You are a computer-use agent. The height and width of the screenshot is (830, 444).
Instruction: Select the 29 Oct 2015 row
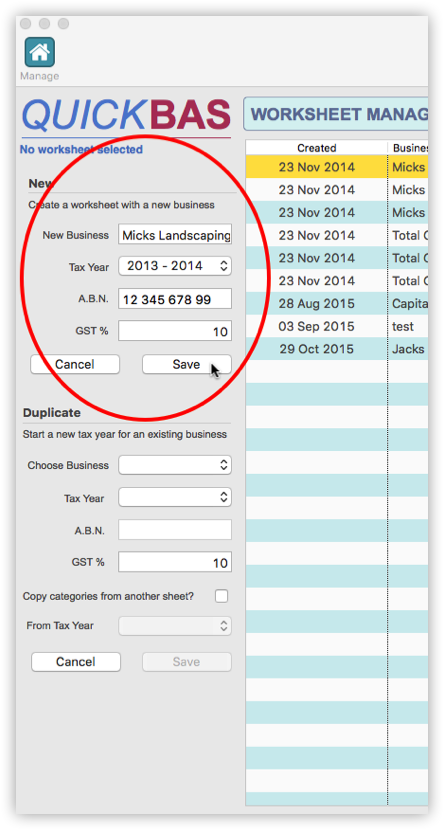pyautogui.click(x=337, y=349)
